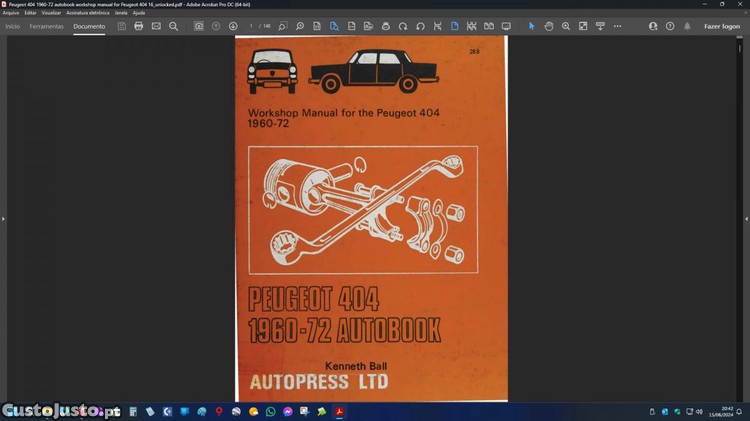Click the print icon in the toolbar
Image resolution: width=750 pixels, height=421 pixels.
pyautogui.click(x=138, y=26)
